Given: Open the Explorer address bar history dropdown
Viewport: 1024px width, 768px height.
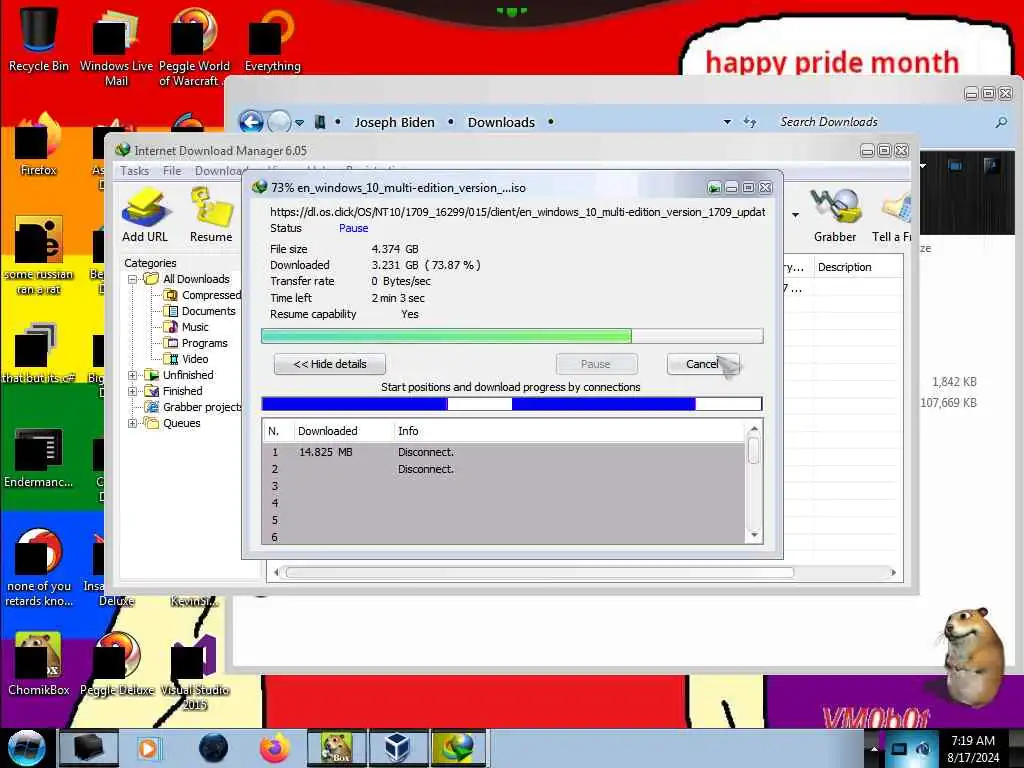Looking at the screenshot, I should [727, 122].
